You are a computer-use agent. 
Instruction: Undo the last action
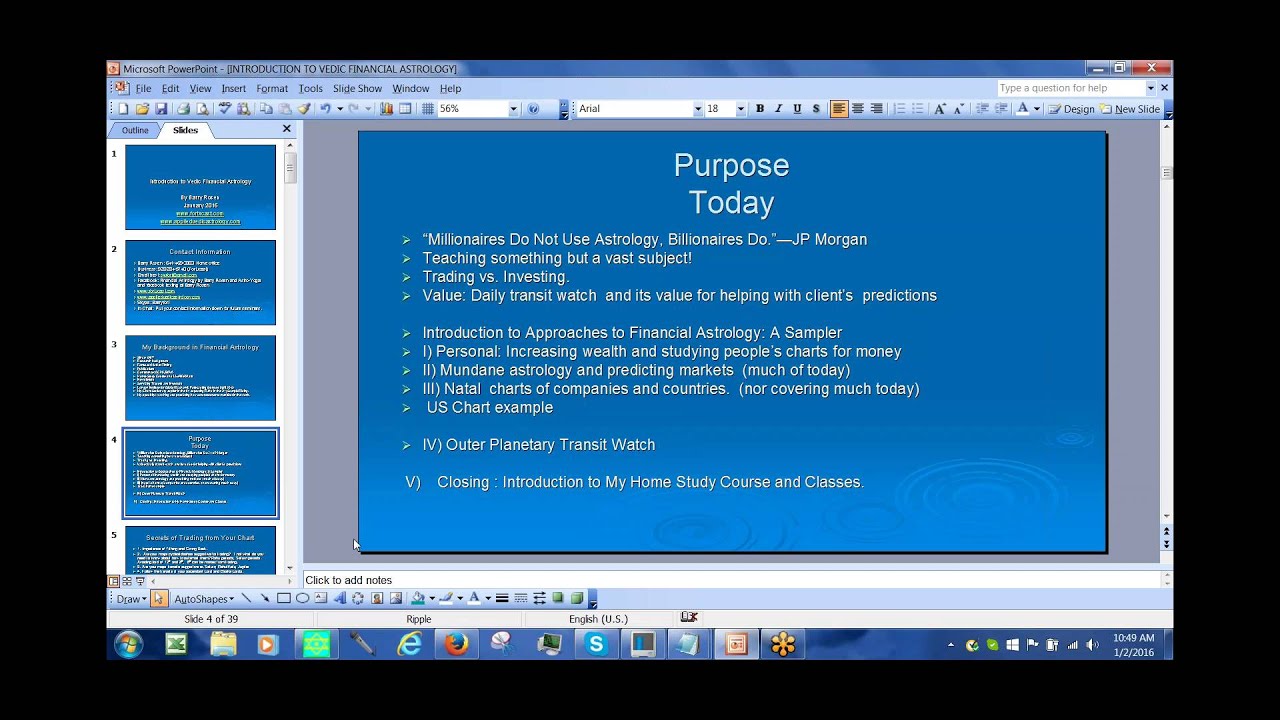point(324,109)
